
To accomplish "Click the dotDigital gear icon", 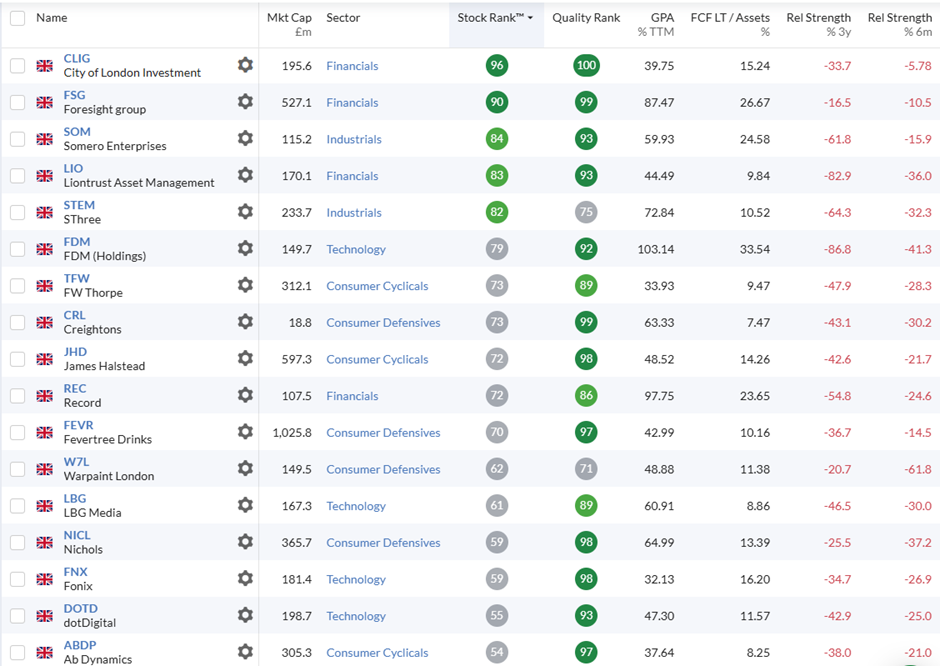I will coord(245,614).
